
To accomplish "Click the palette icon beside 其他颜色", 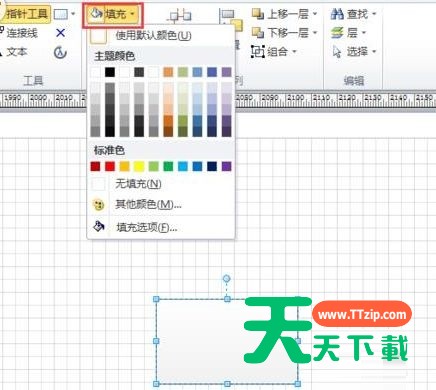I will point(98,205).
